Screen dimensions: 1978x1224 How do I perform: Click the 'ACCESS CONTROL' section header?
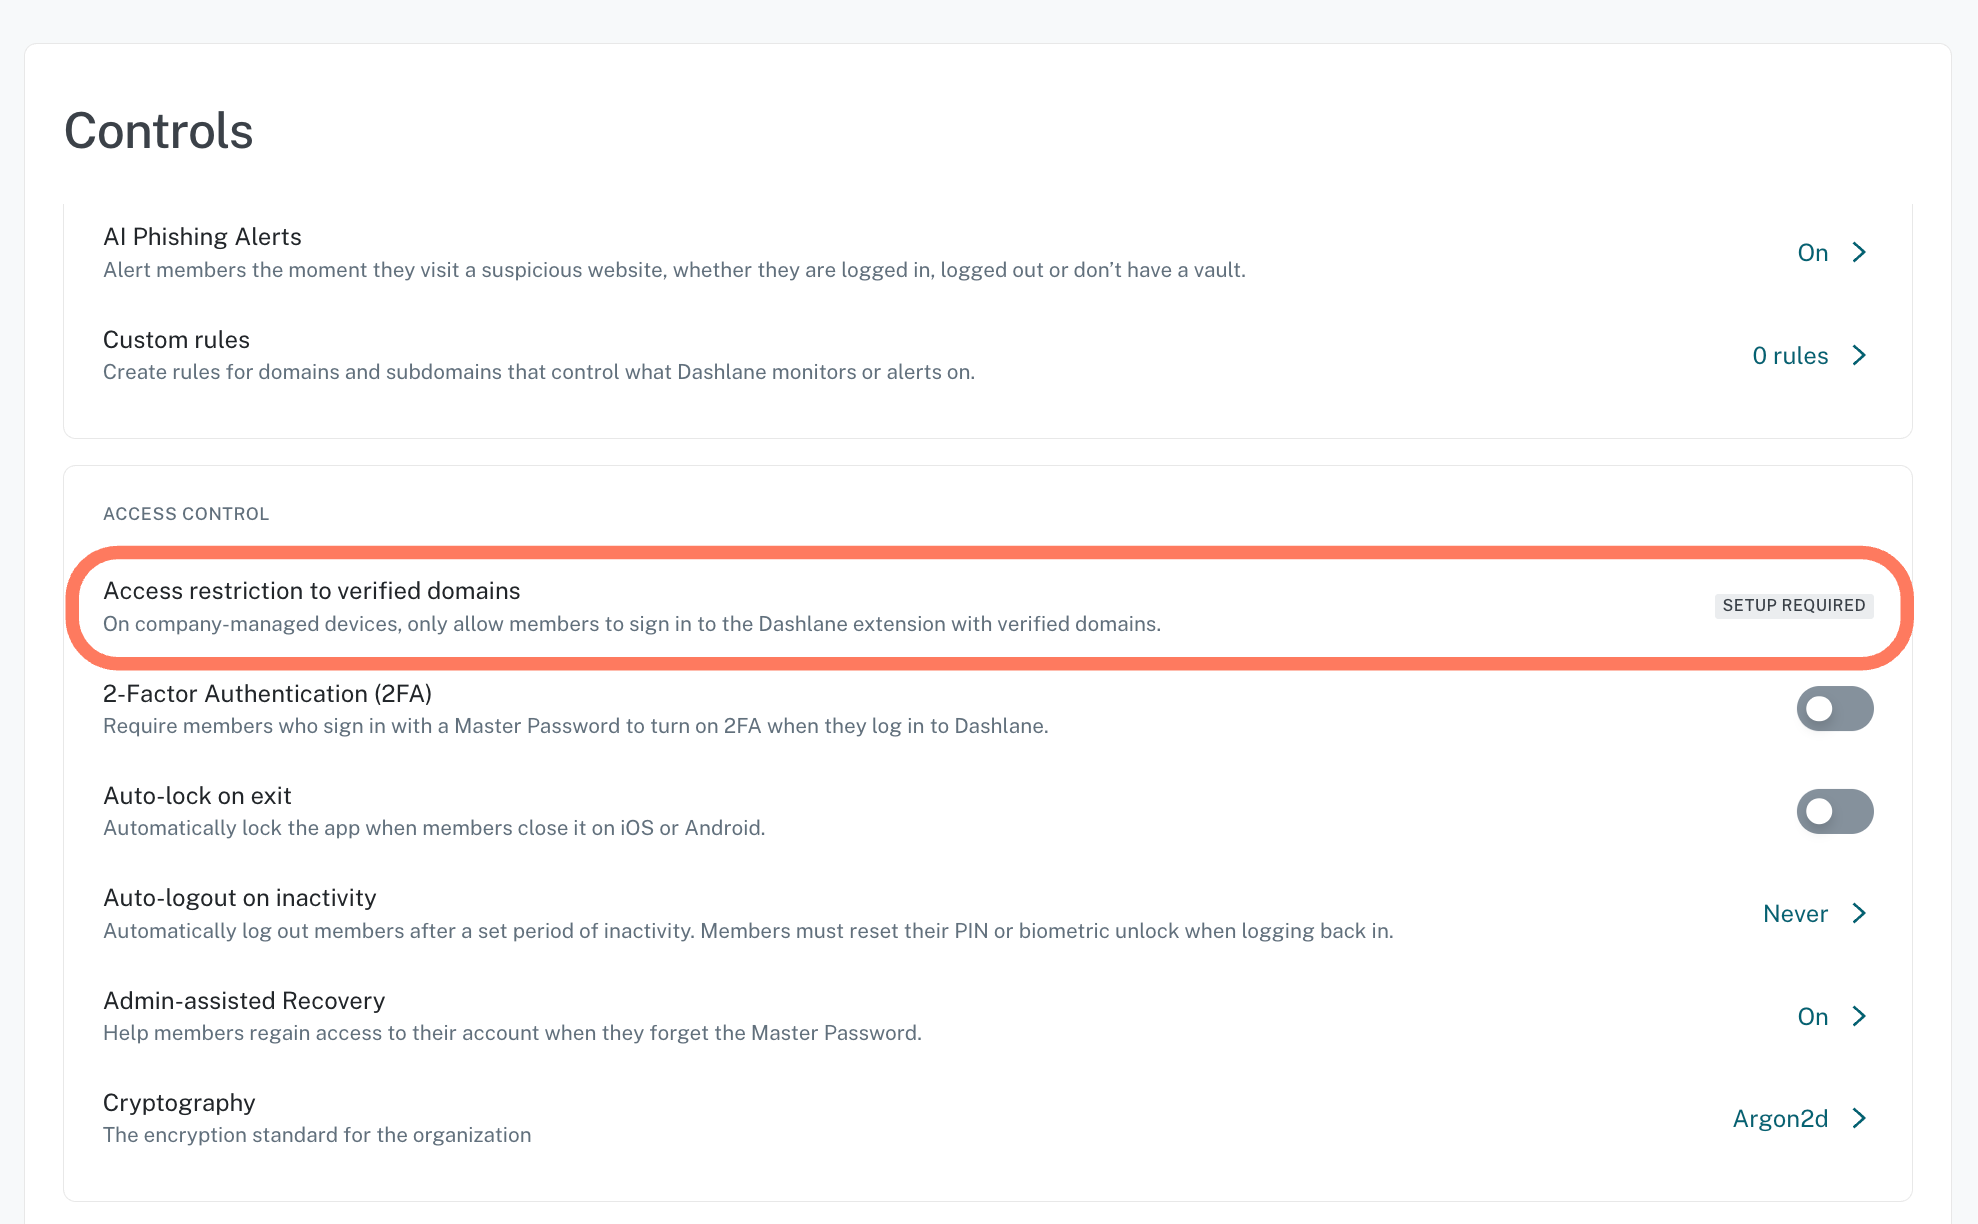186,513
